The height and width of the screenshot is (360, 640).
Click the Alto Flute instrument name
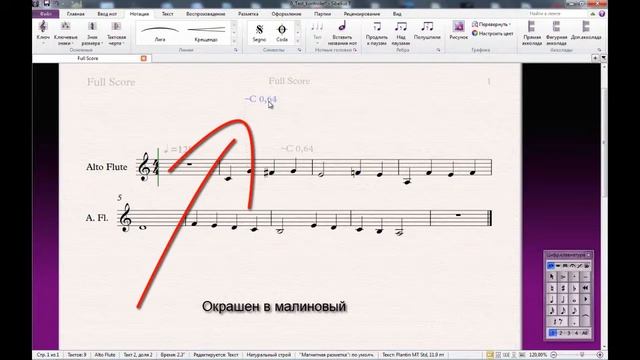(107, 167)
